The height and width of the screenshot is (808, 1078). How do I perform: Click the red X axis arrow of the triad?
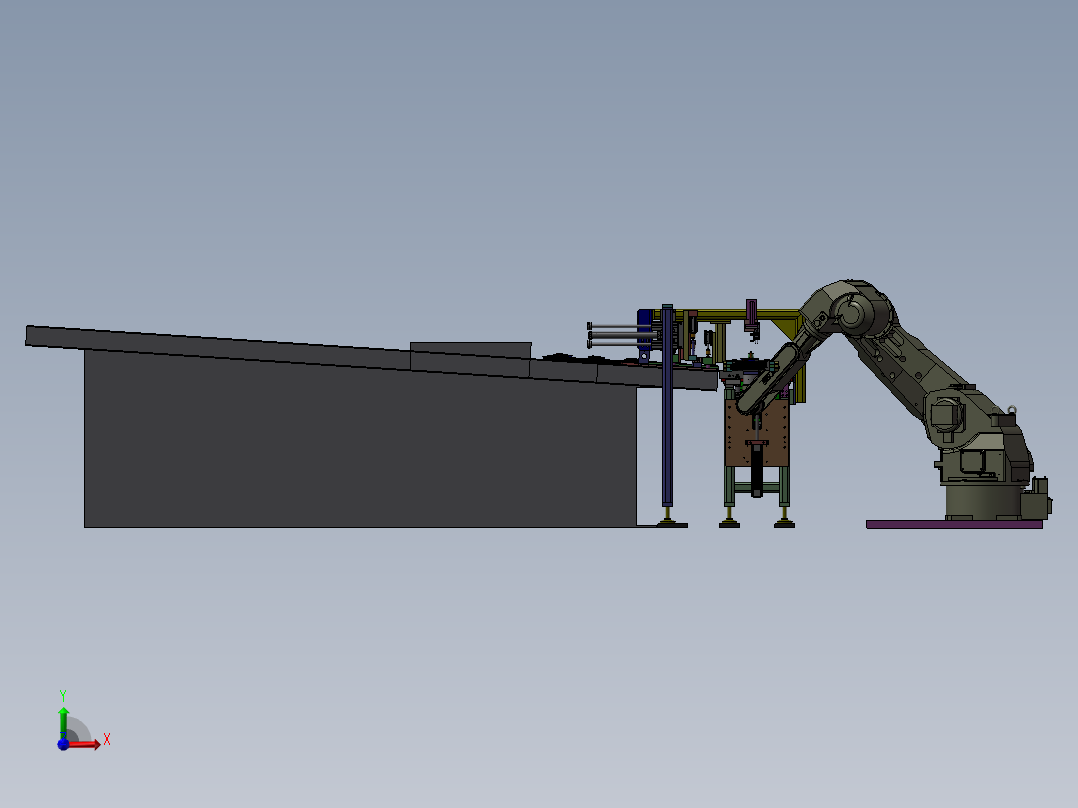pyautogui.click(x=85, y=745)
